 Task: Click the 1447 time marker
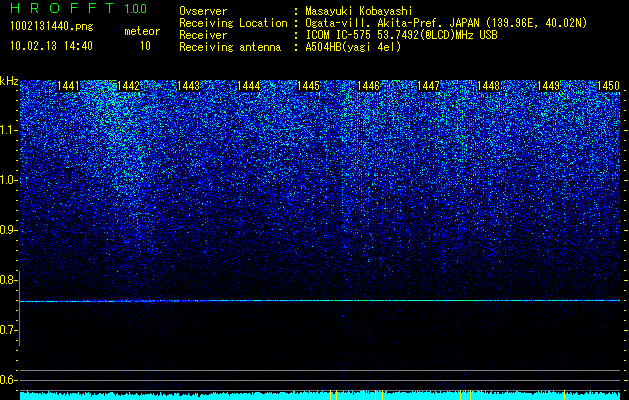(x=428, y=86)
